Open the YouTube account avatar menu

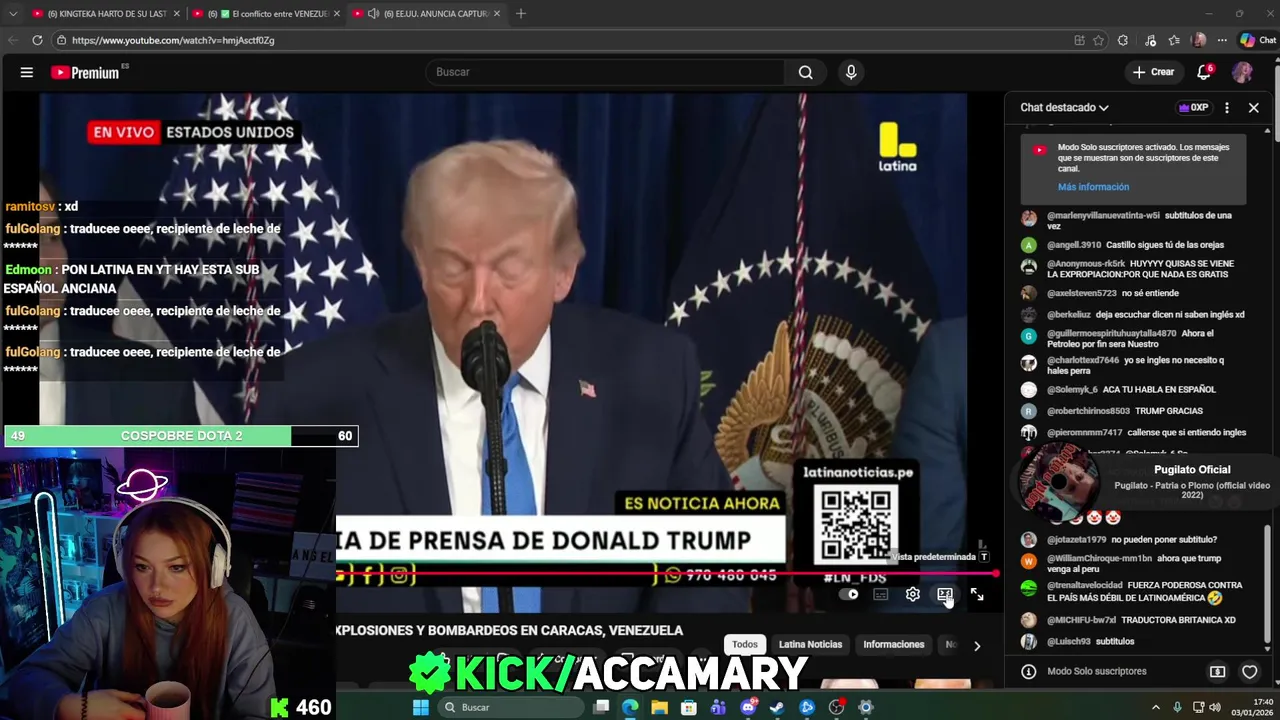(1242, 72)
